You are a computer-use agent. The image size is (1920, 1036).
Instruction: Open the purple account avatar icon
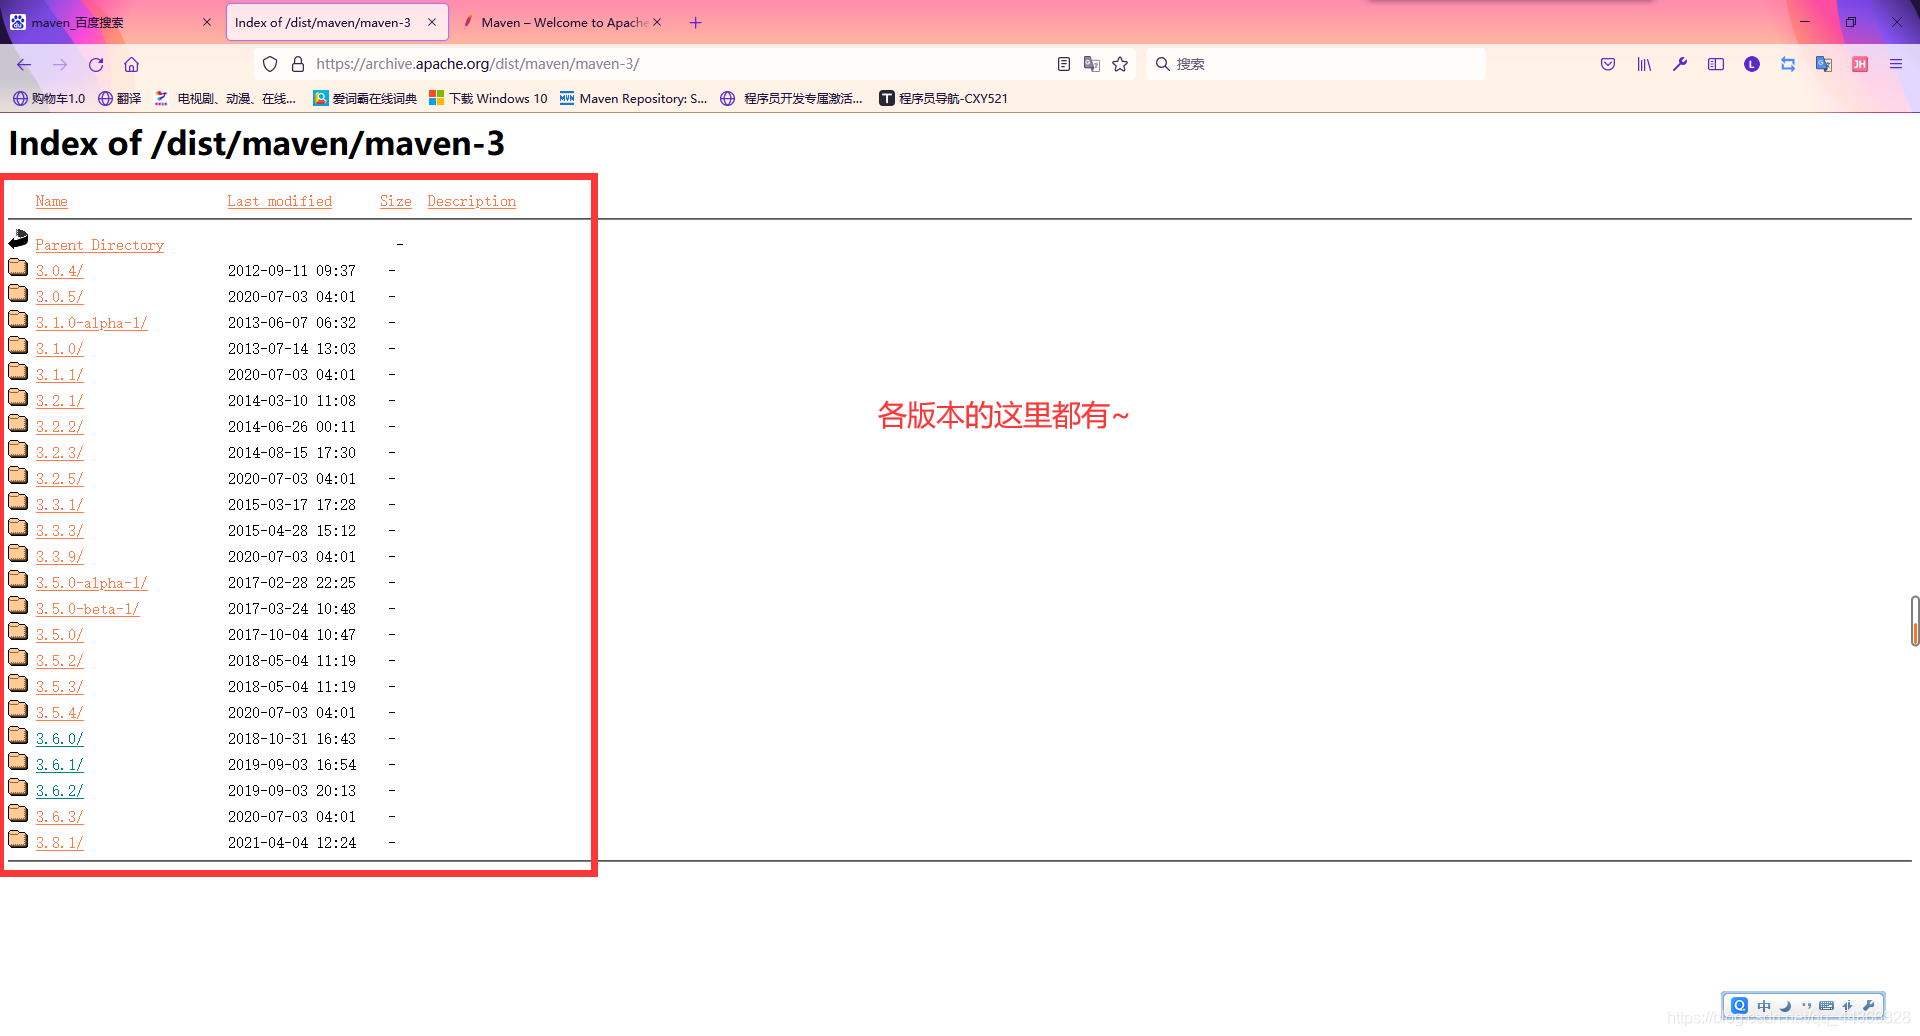click(1752, 64)
